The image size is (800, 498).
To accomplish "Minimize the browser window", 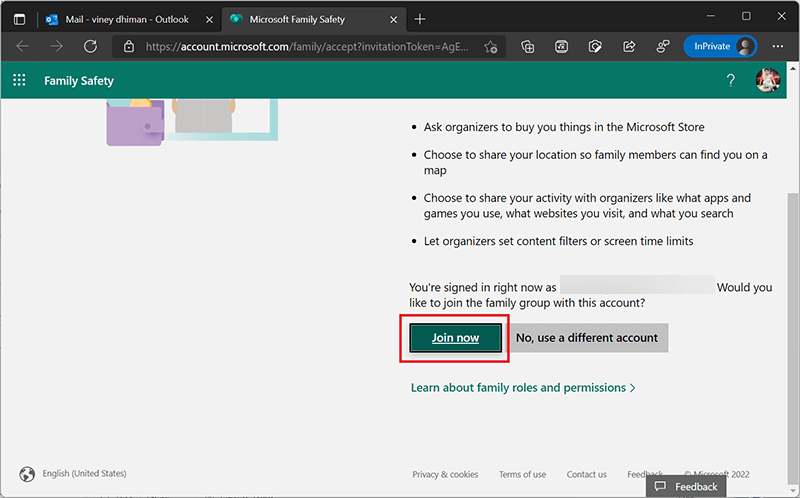I will point(711,16).
